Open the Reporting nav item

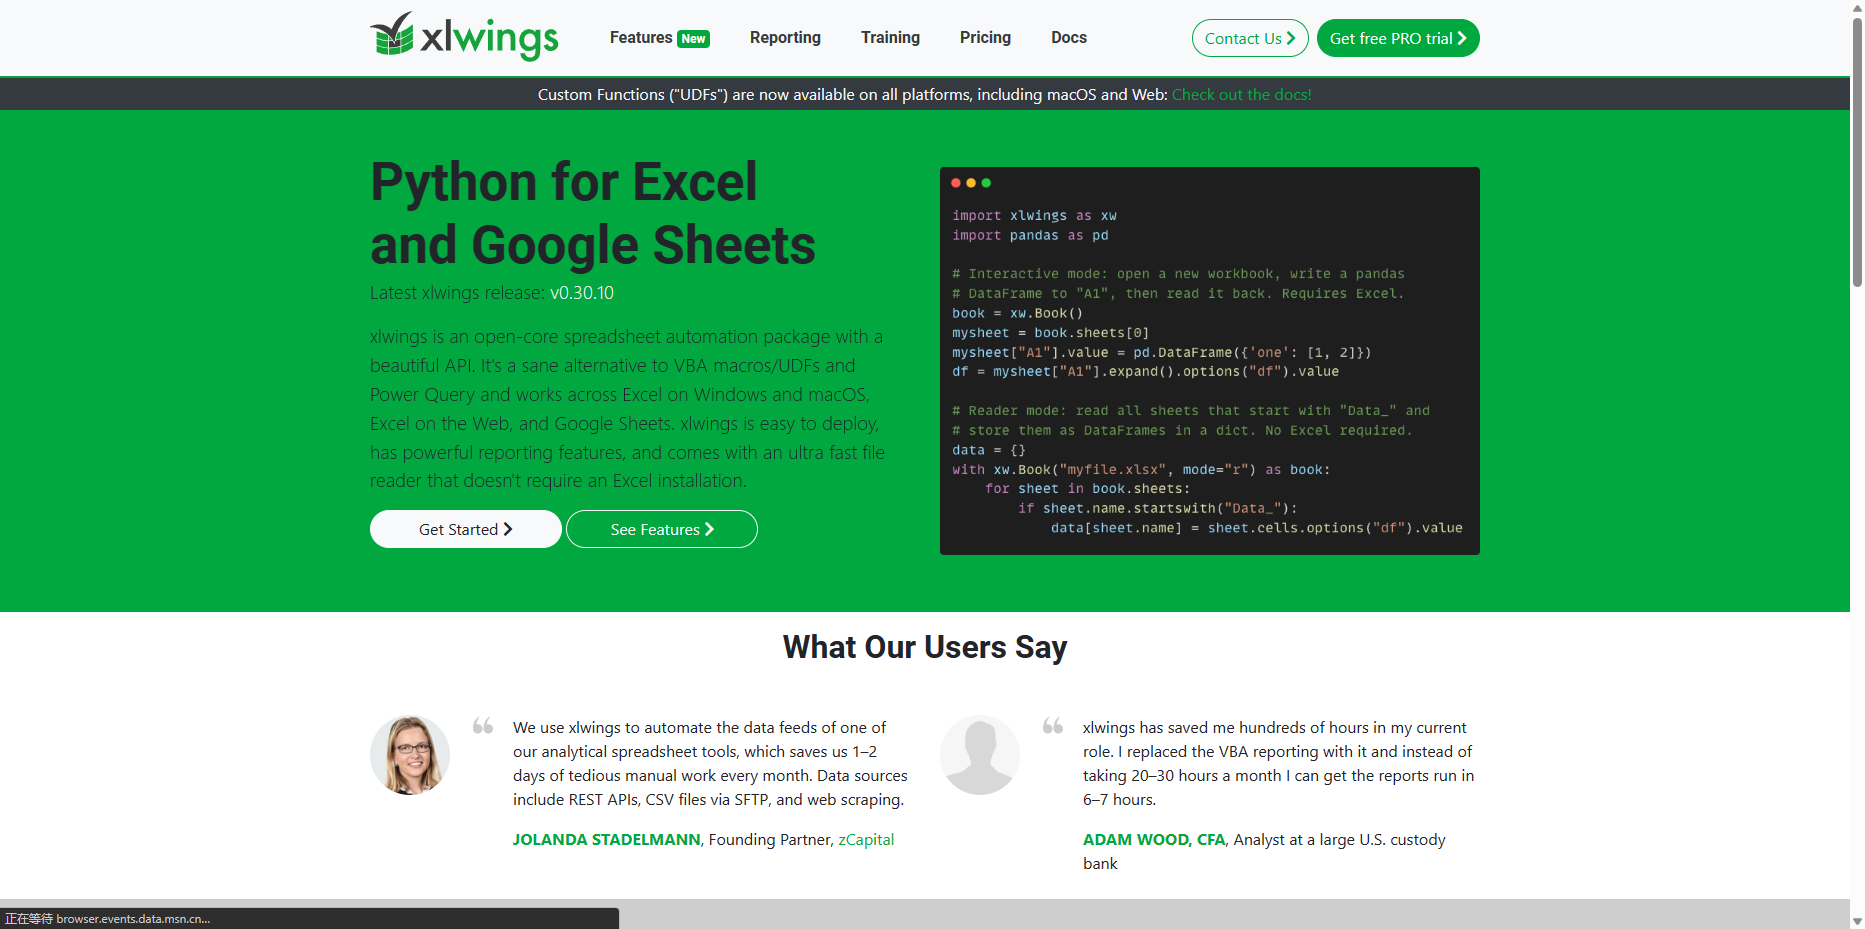click(x=785, y=38)
